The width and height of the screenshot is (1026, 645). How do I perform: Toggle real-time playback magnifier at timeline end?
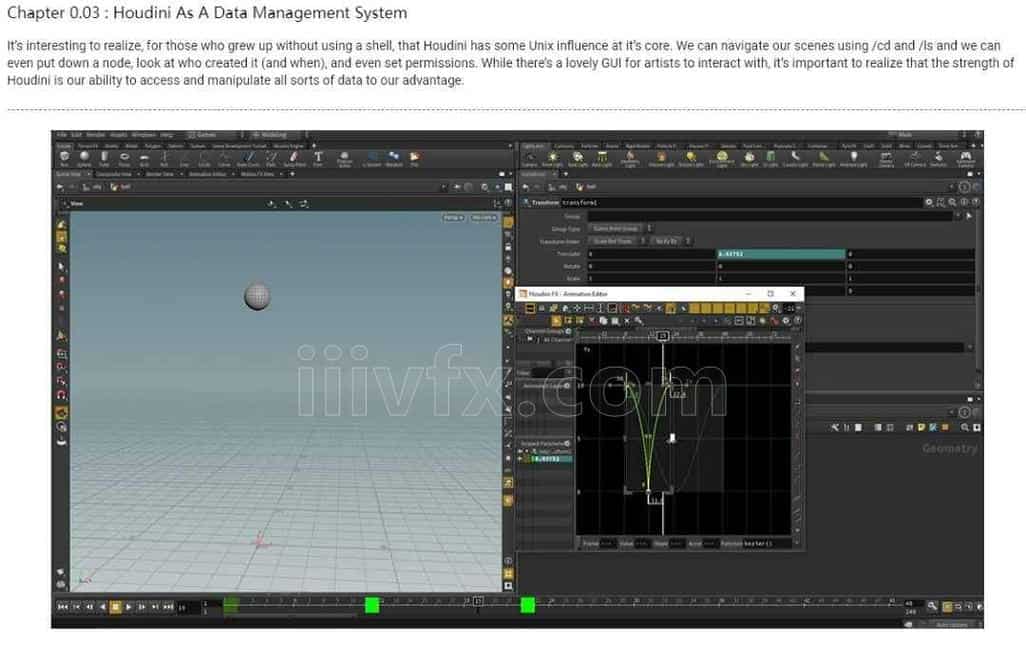click(x=932, y=606)
